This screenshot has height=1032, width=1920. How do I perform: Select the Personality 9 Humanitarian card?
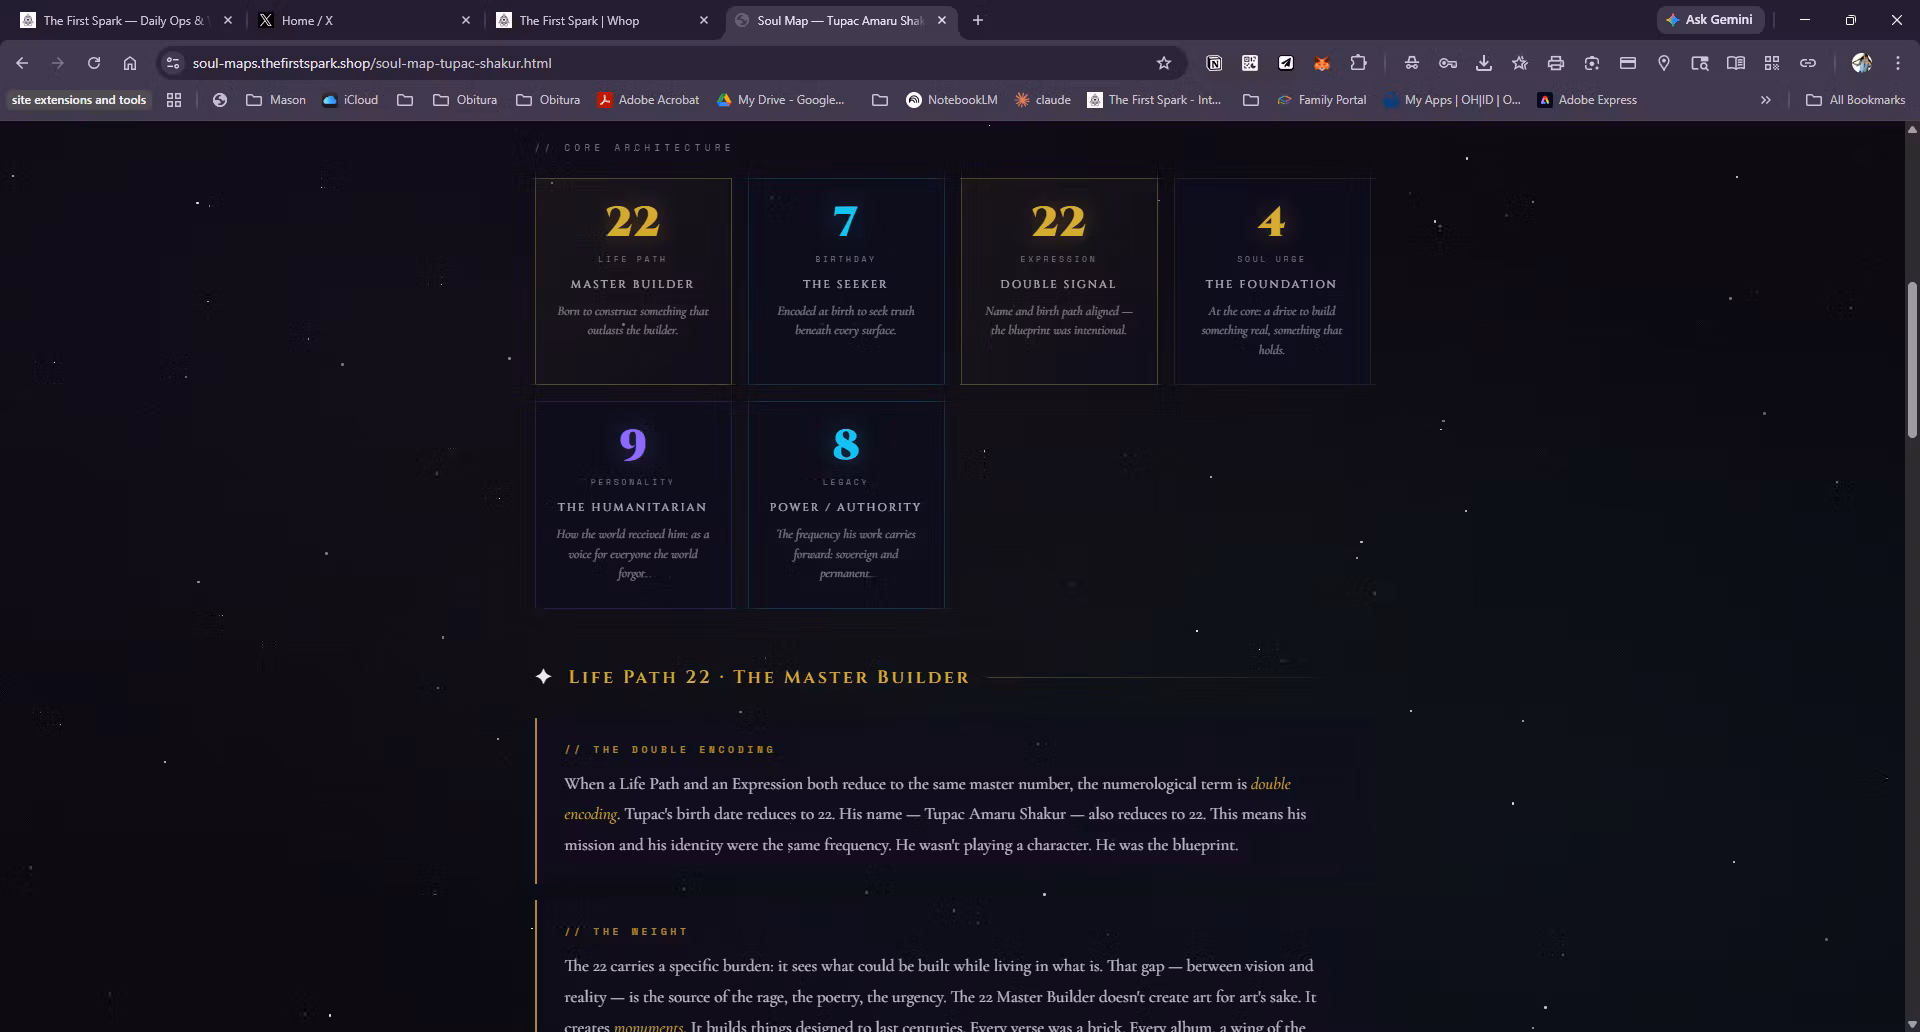pyautogui.click(x=633, y=505)
